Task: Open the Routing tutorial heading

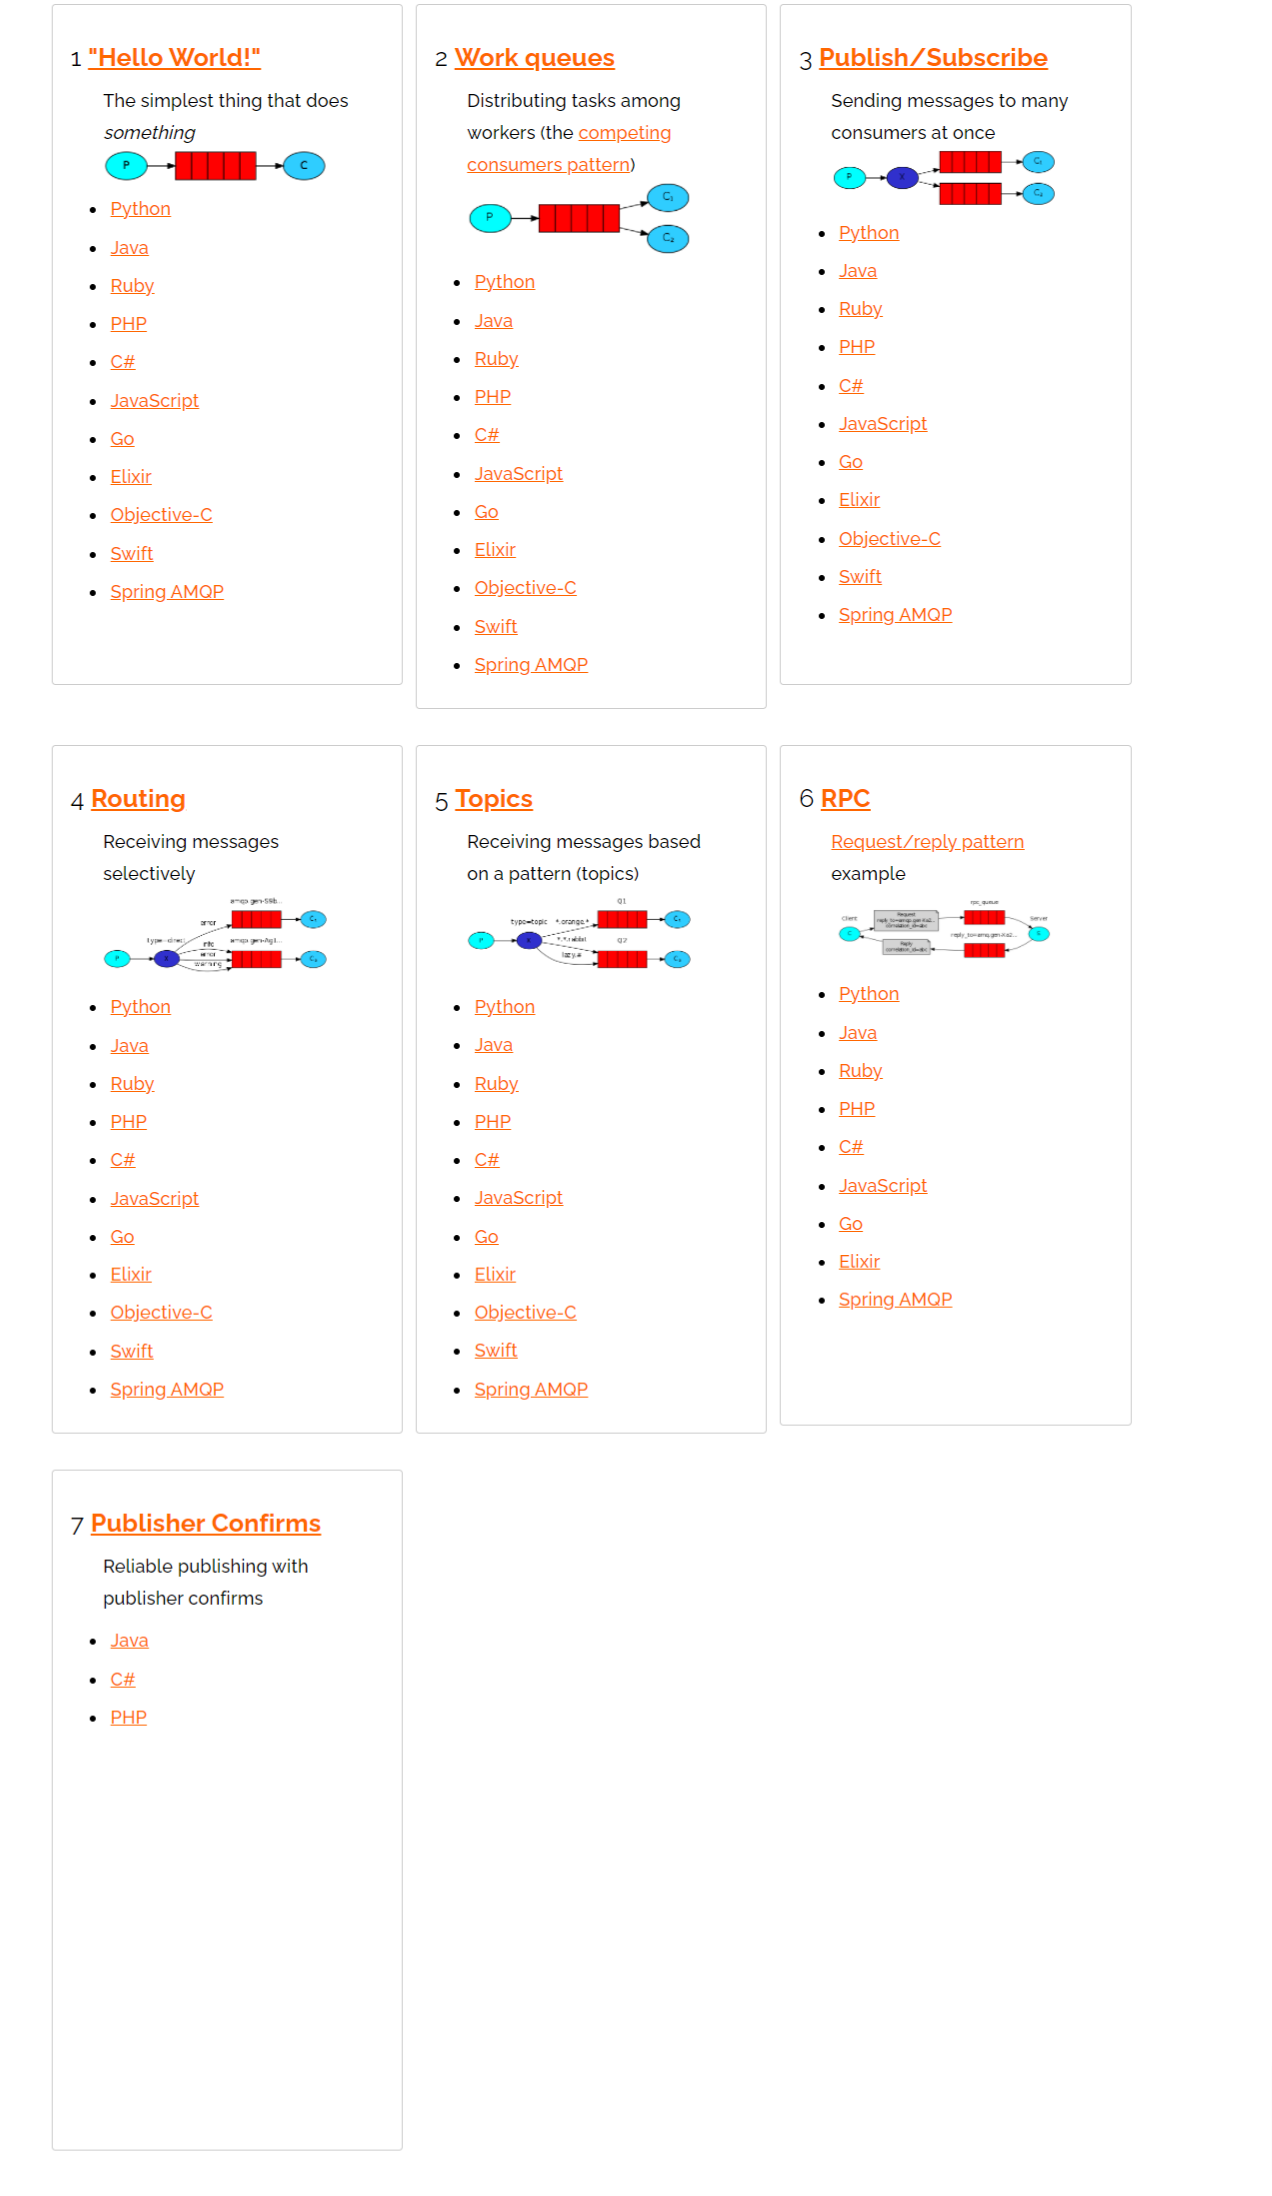Action: 138,799
